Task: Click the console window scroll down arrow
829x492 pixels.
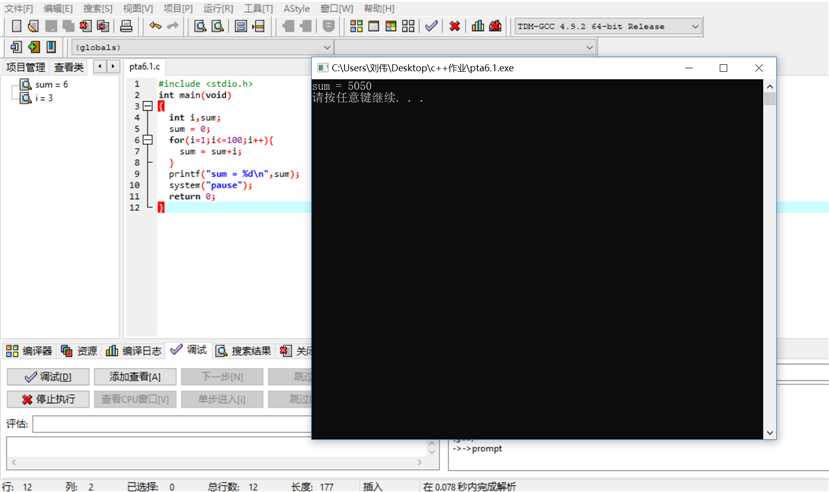Action: 770,432
